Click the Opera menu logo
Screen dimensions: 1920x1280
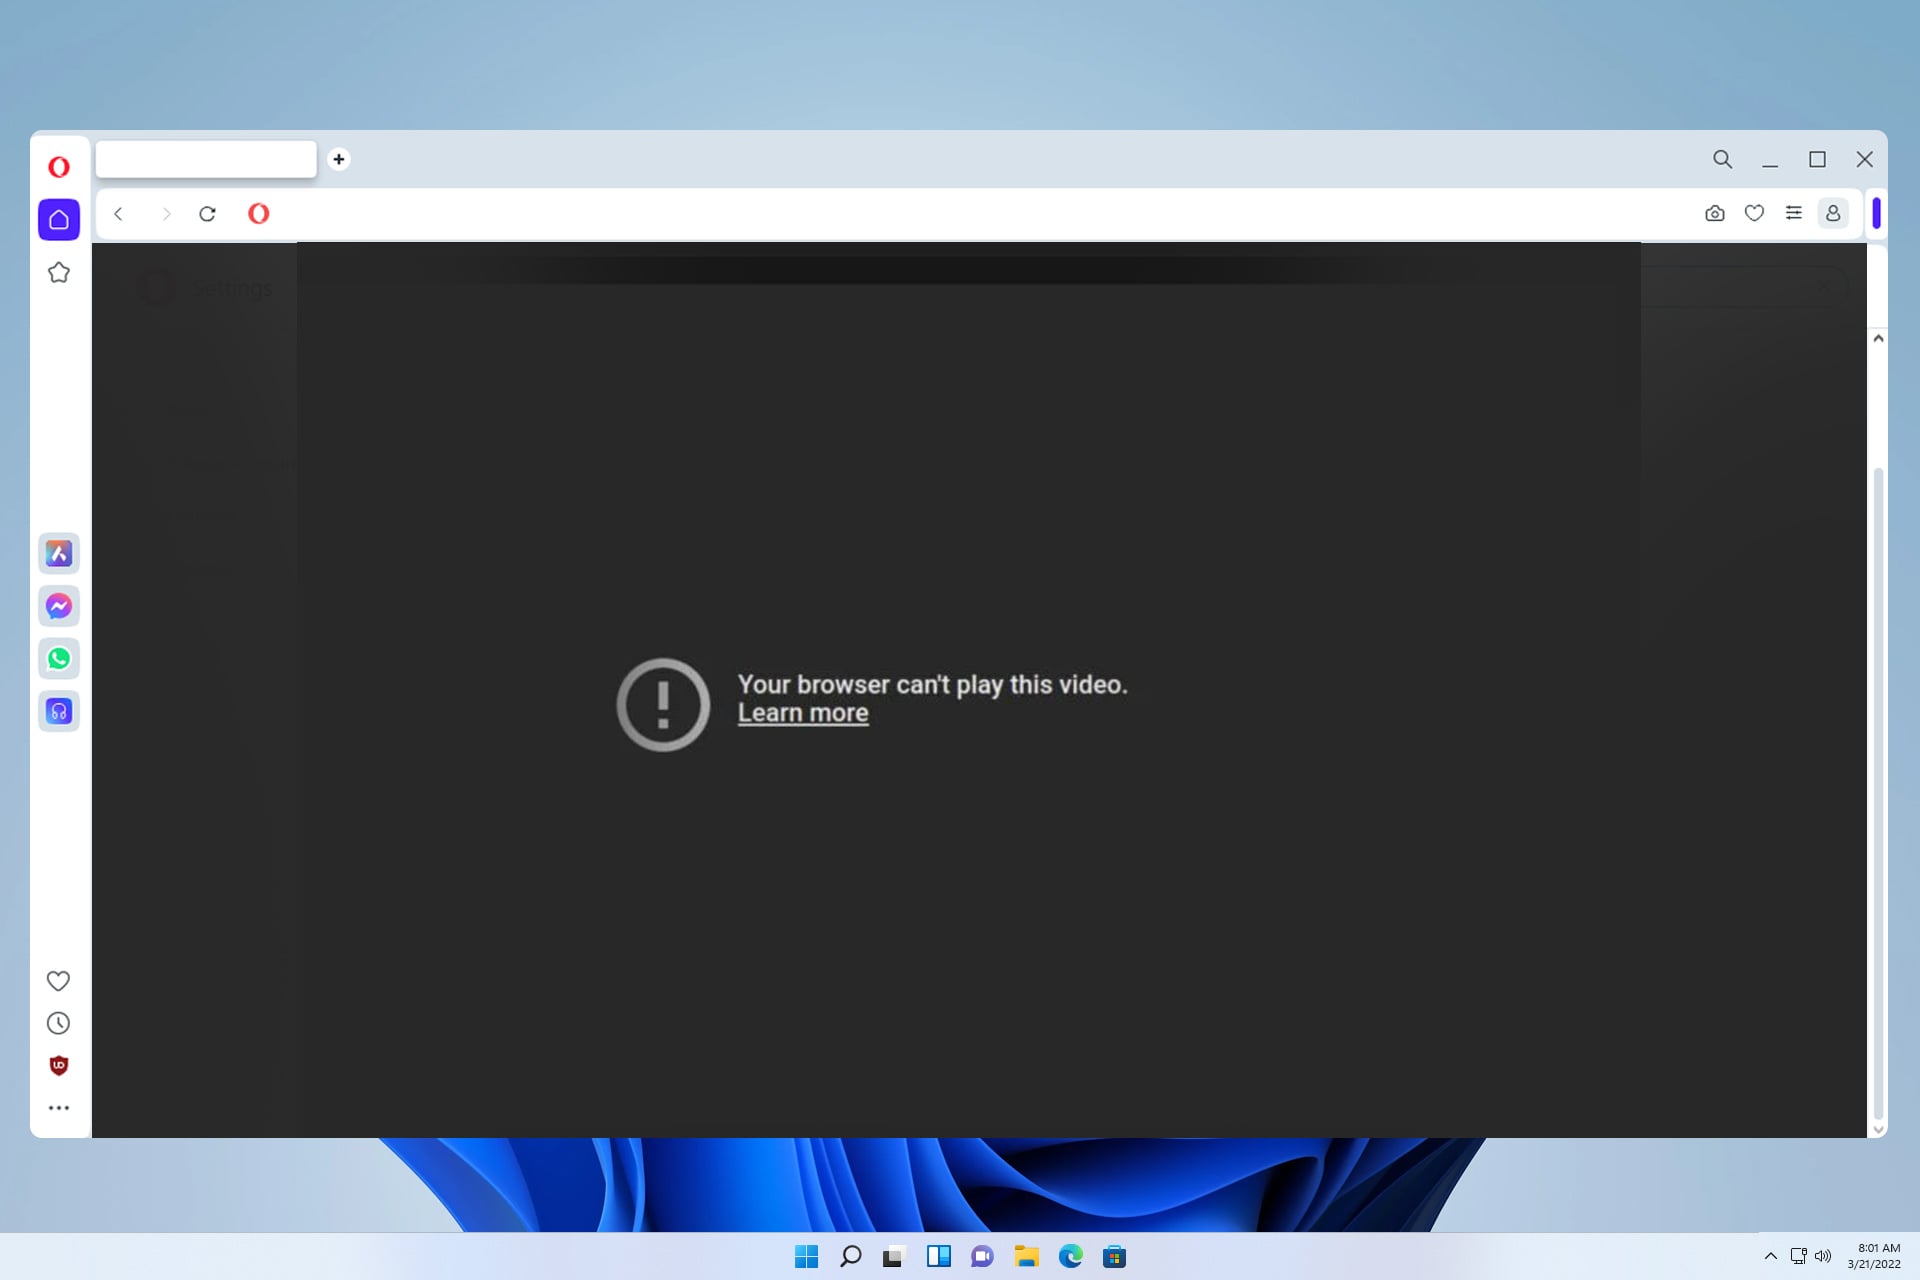tap(59, 167)
